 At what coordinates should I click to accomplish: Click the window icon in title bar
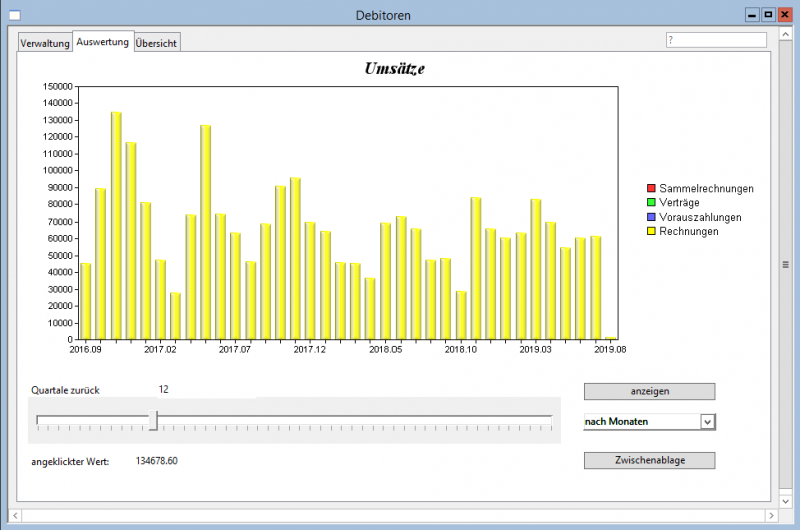(x=14, y=15)
